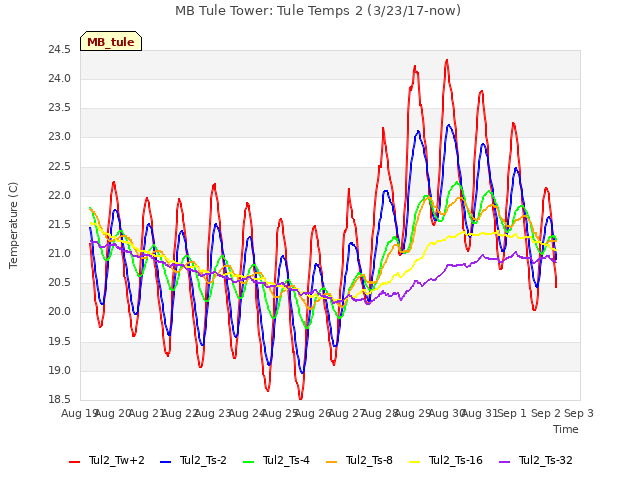Click the Aug 27 x-axis date label

346,413
